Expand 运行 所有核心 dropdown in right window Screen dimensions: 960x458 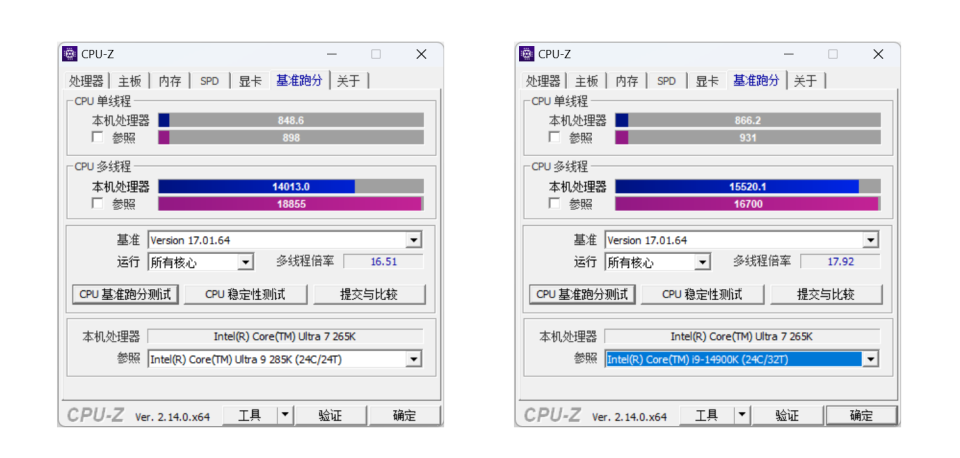coord(702,263)
